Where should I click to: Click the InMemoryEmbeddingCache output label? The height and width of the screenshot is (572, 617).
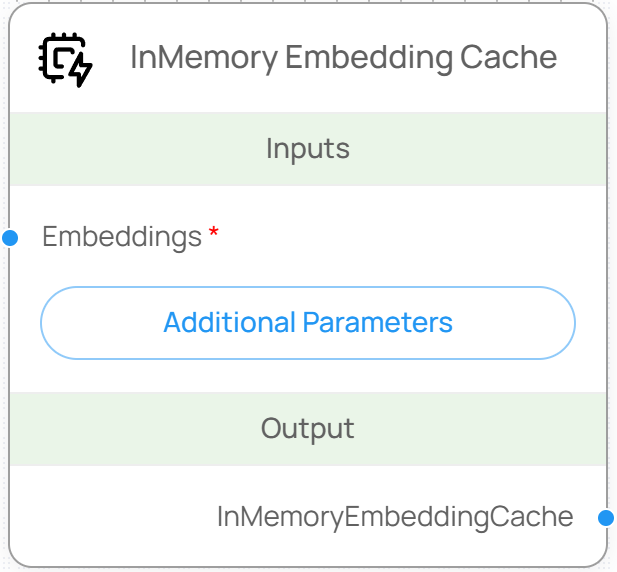click(395, 517)
